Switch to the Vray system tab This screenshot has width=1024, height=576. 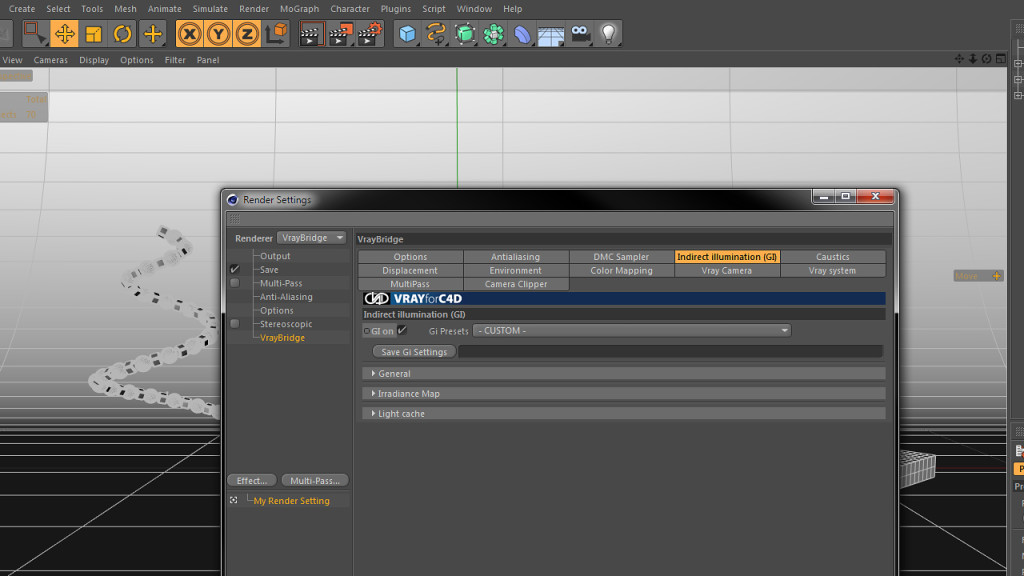(833, 270)
